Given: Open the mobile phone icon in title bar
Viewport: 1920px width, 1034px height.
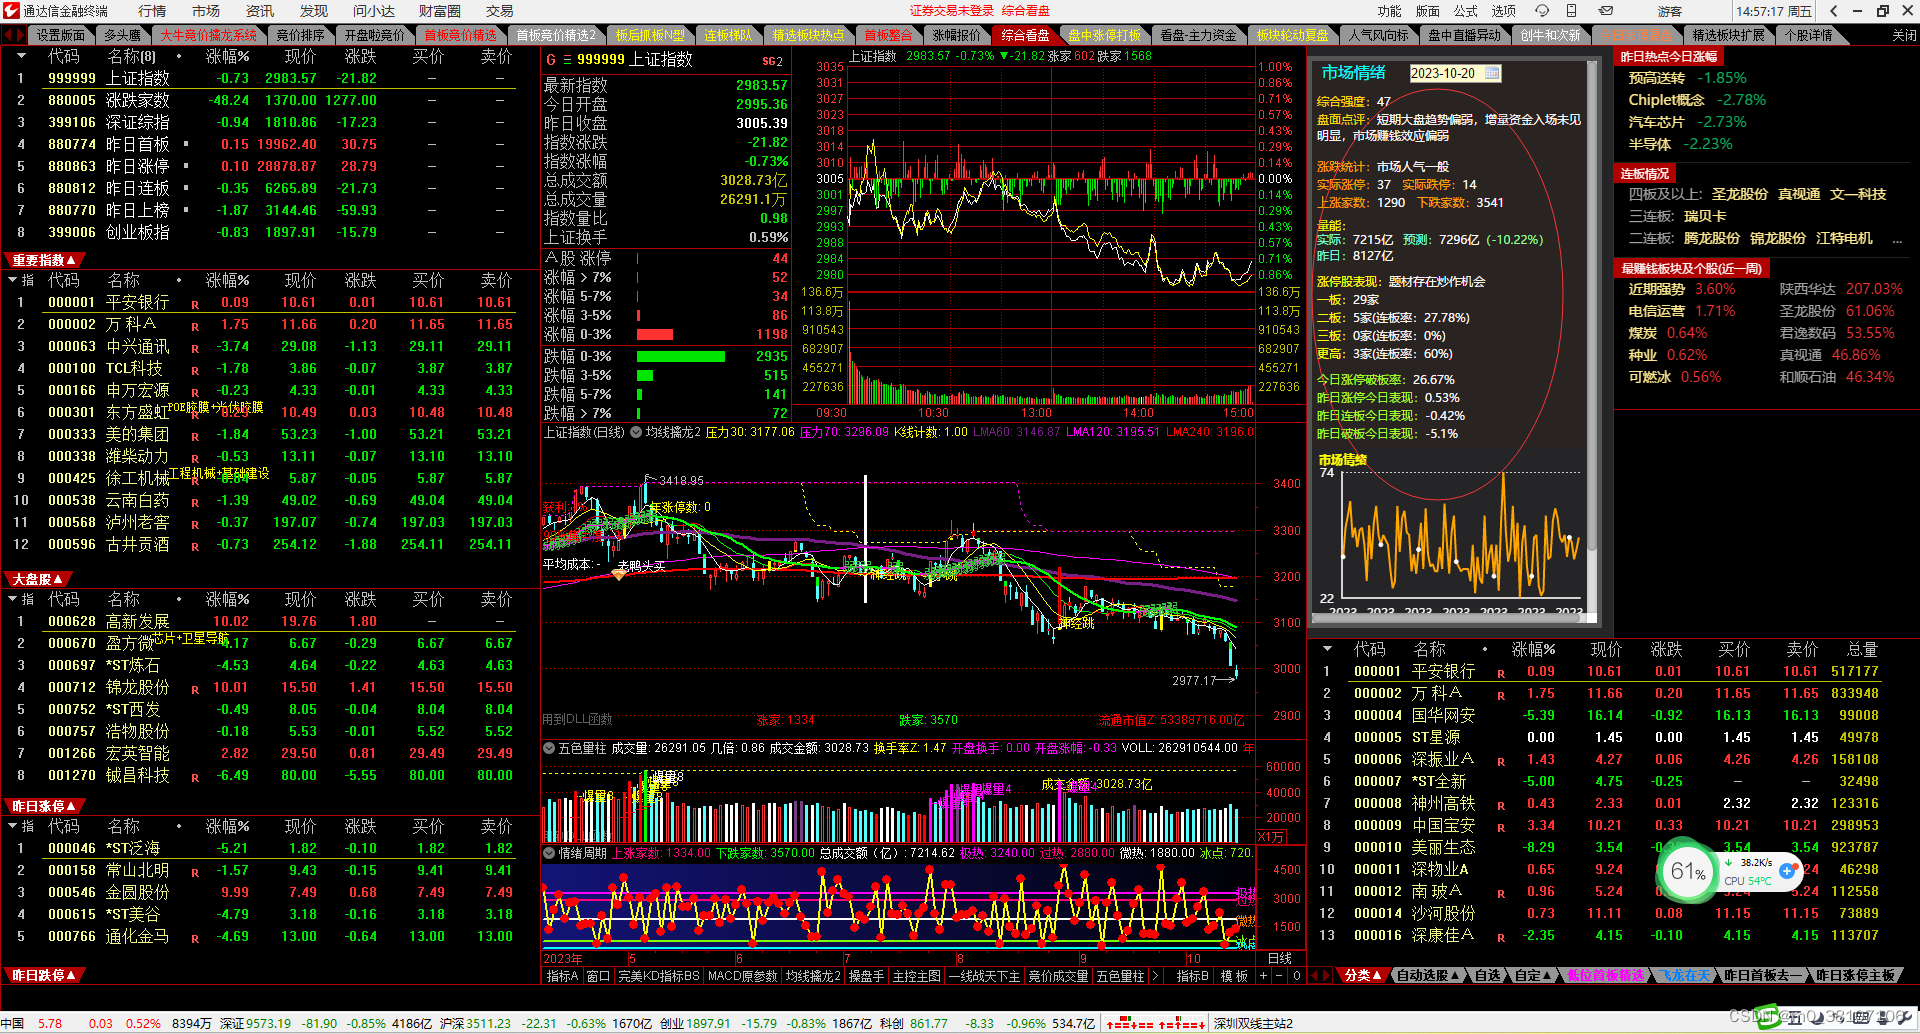Looking at the screenshot, I should pos(1572,11).
